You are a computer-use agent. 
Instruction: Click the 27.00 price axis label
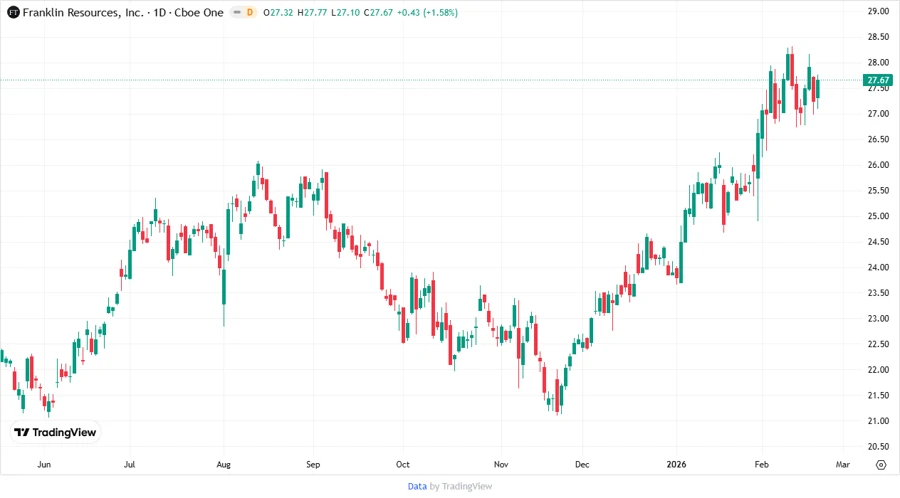pyautogui.click(x=878, y=114)
